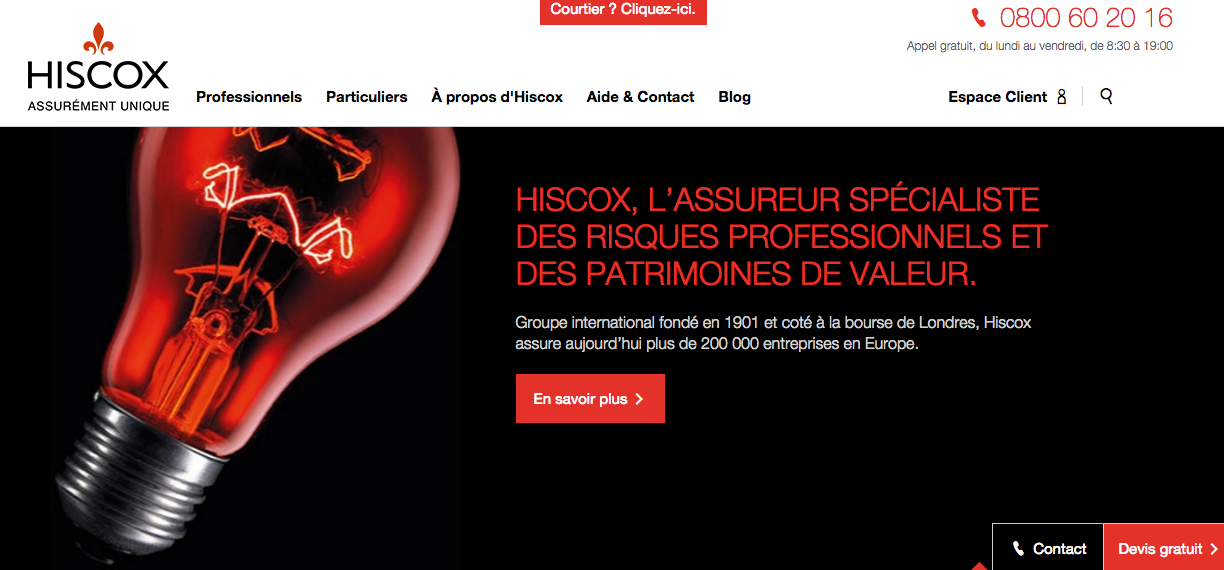Viewport: 1224px width, 570px height.
Task: Go to the Blog section
Action: coord(734,97)
